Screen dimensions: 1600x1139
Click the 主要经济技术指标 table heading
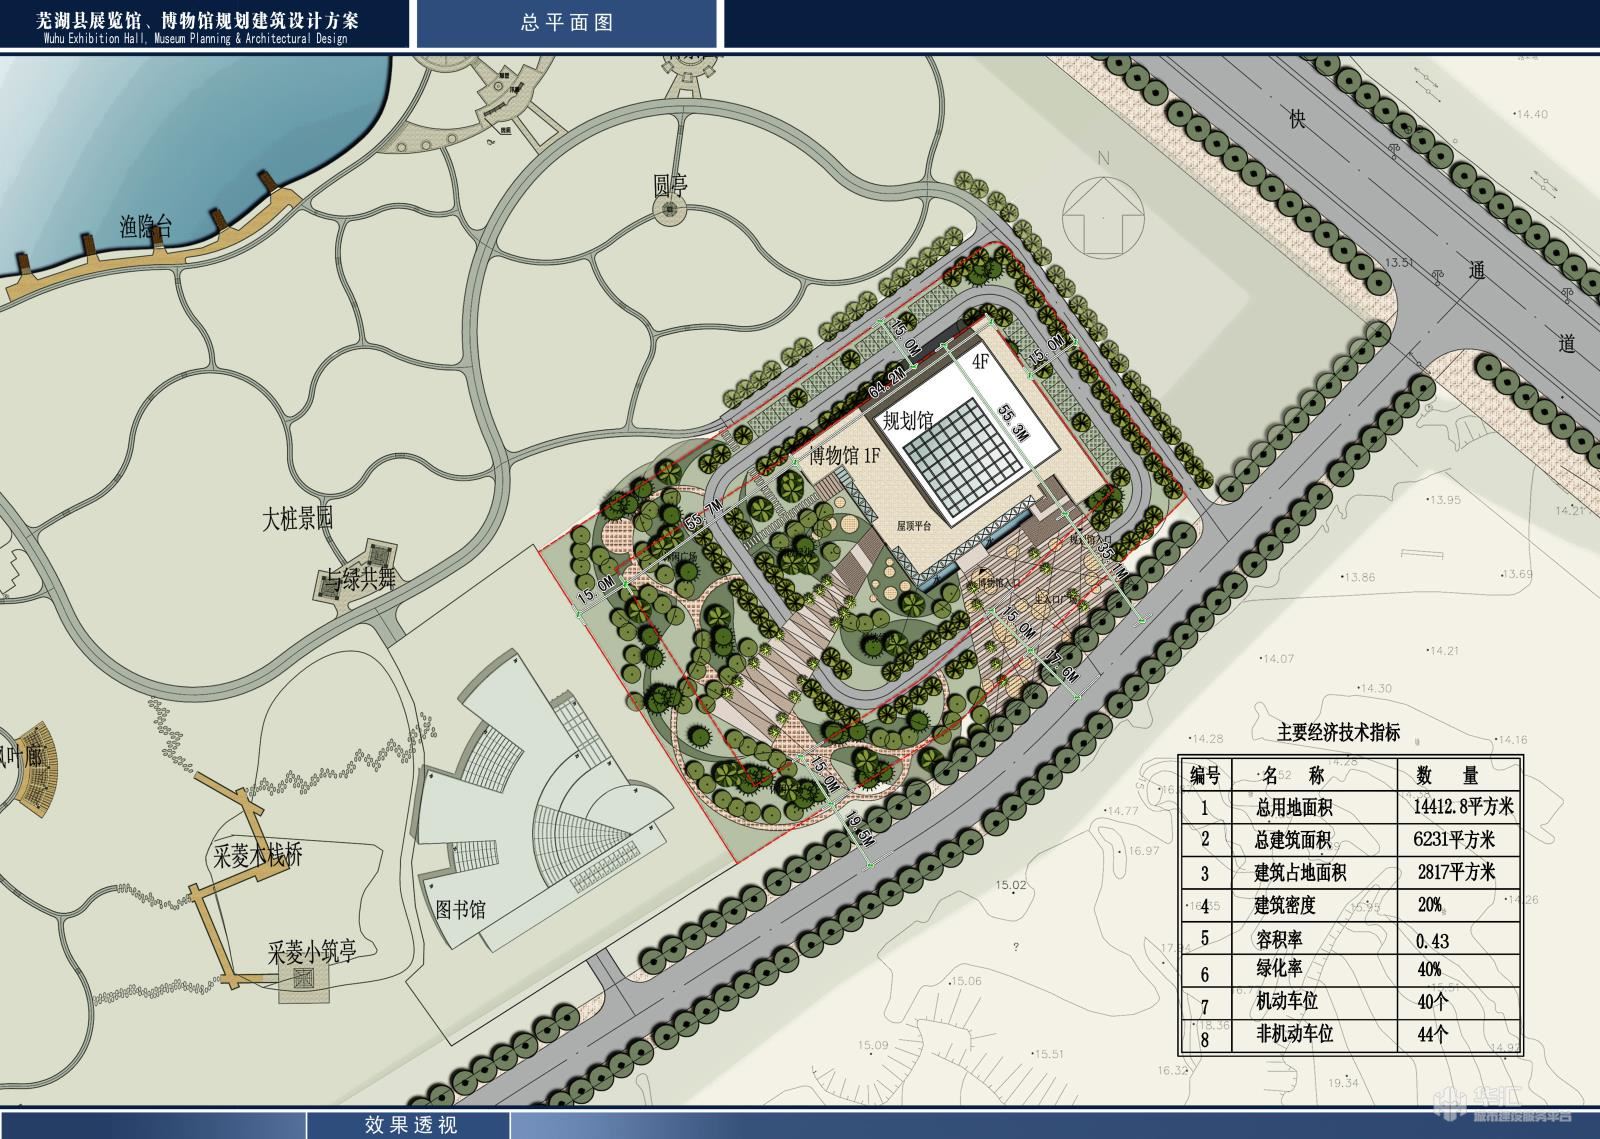click(1338, 732)
